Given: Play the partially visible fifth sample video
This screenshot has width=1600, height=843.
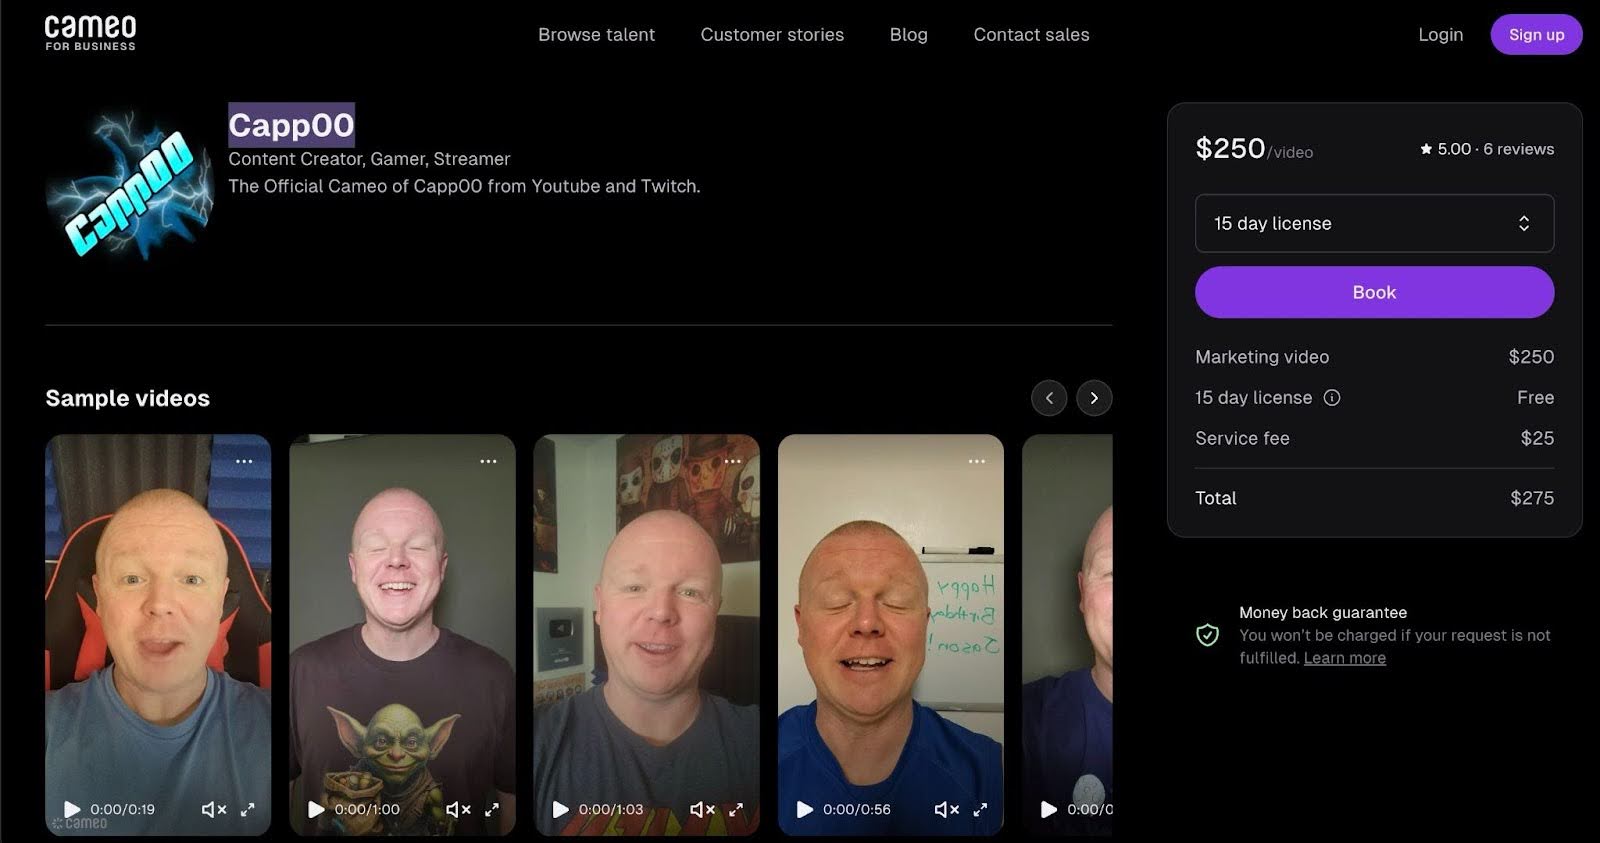Looking at the screenshot, I should (1048, 809).
